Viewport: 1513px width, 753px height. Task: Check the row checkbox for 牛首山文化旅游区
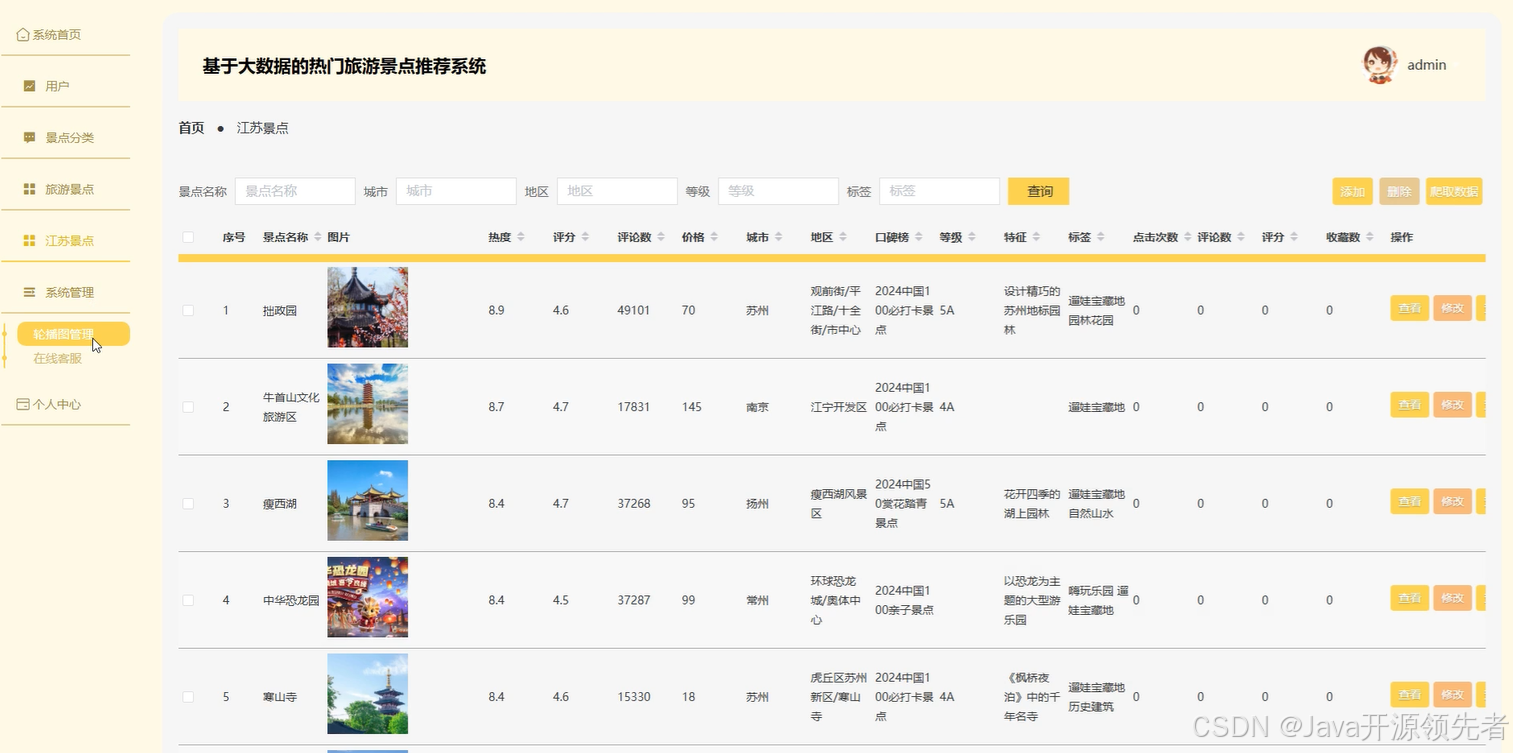[188, 407]
